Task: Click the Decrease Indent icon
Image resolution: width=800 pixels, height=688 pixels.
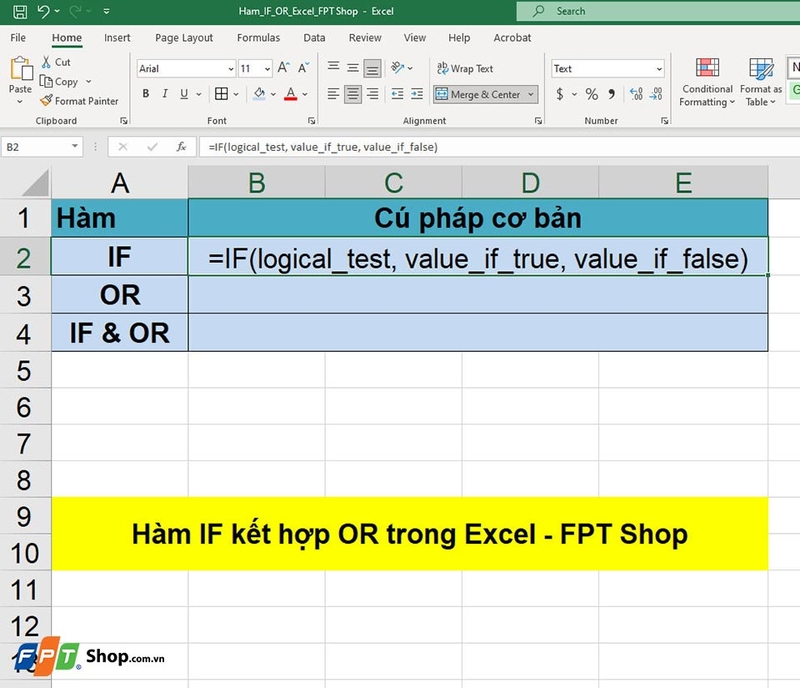Action: pyautogui.click(x=397, y=93)
